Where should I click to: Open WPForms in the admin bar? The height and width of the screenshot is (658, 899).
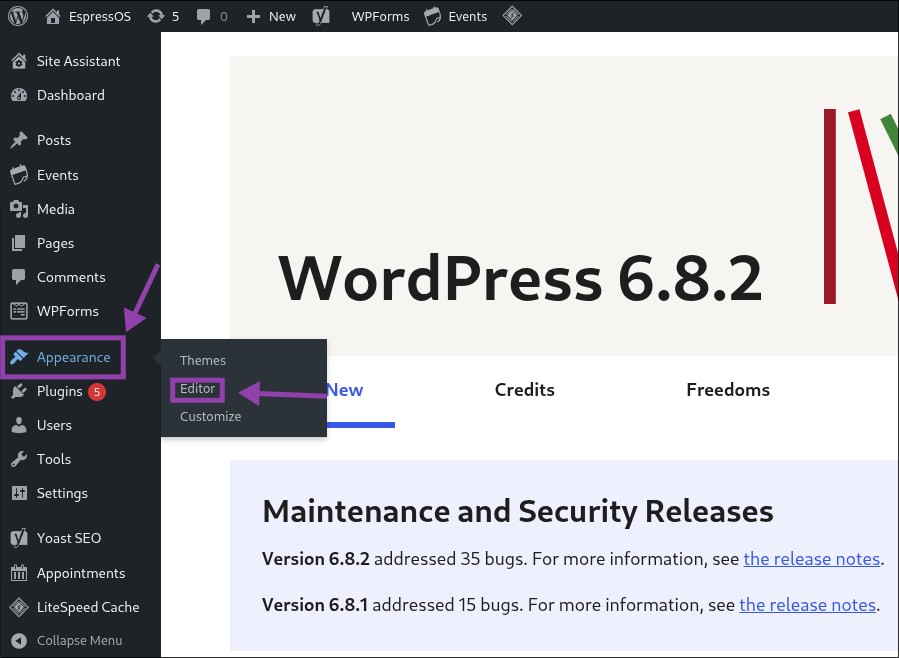[x=380, y=17]
